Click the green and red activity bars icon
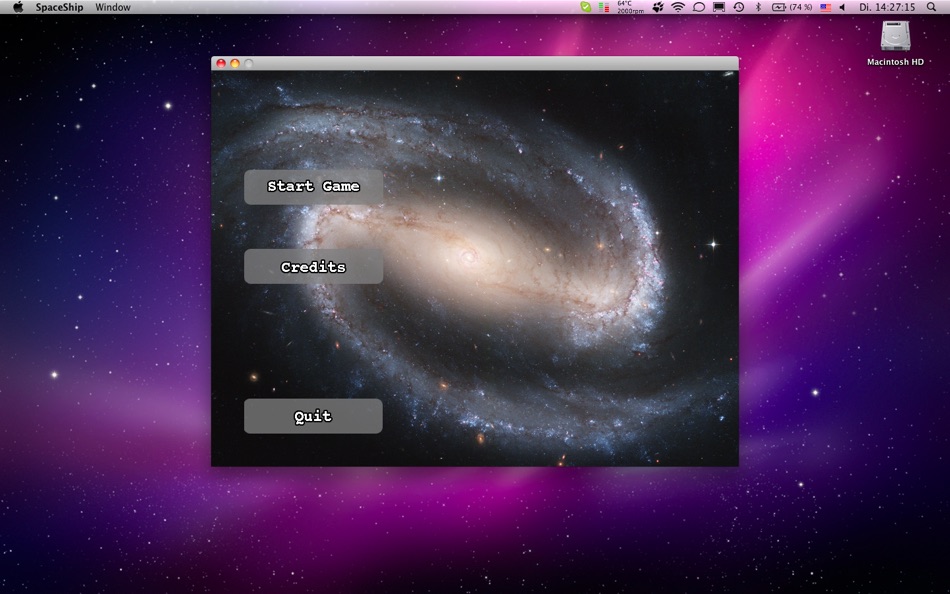The height and width of the screenshot is (594, 950). coord(604,7)
